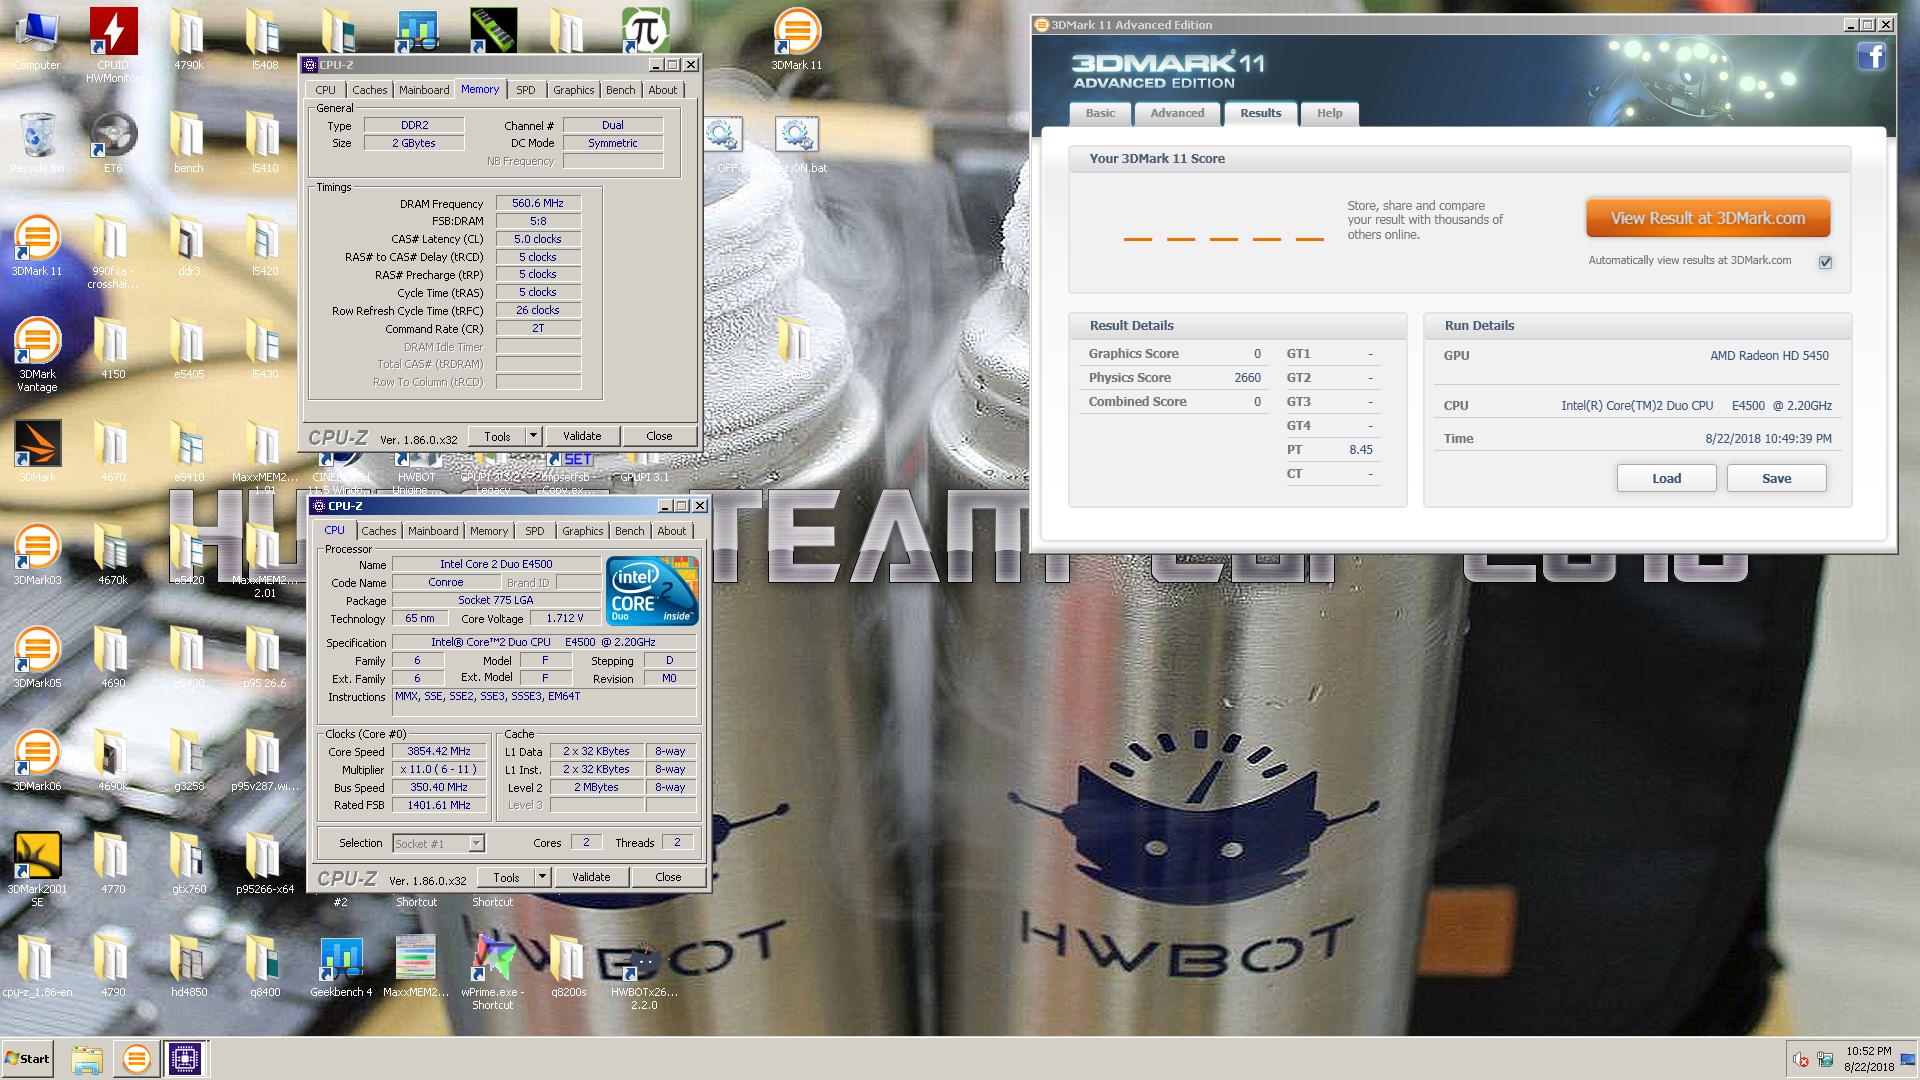
Task: Launch 3DMark06 desktop shortcut
Action: [37, 760]
